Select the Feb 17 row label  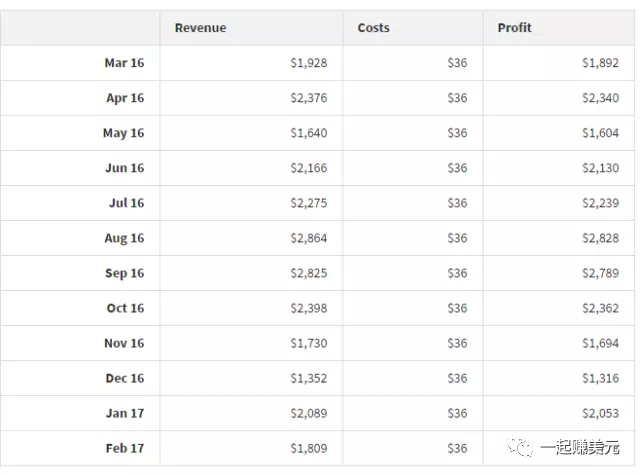125,448
